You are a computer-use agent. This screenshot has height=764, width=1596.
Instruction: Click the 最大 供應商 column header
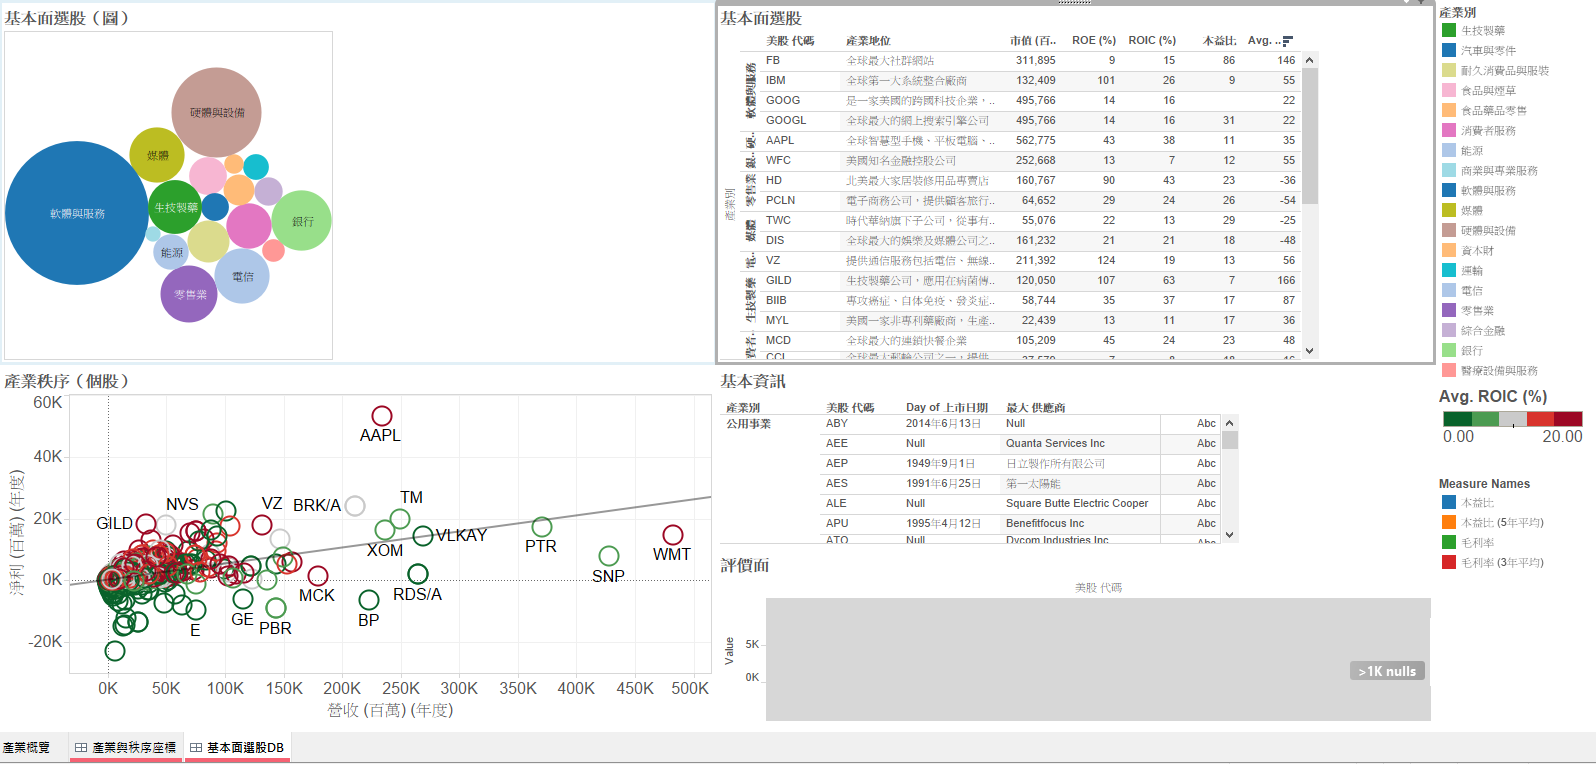tap(1036, 408)
